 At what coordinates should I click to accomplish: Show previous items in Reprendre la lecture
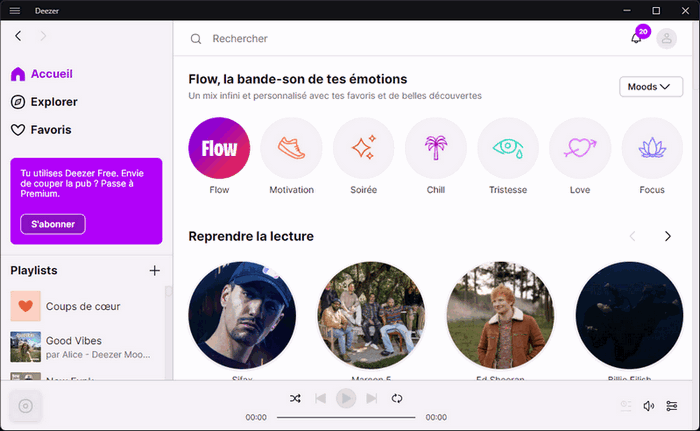click(x=632, y=236)
